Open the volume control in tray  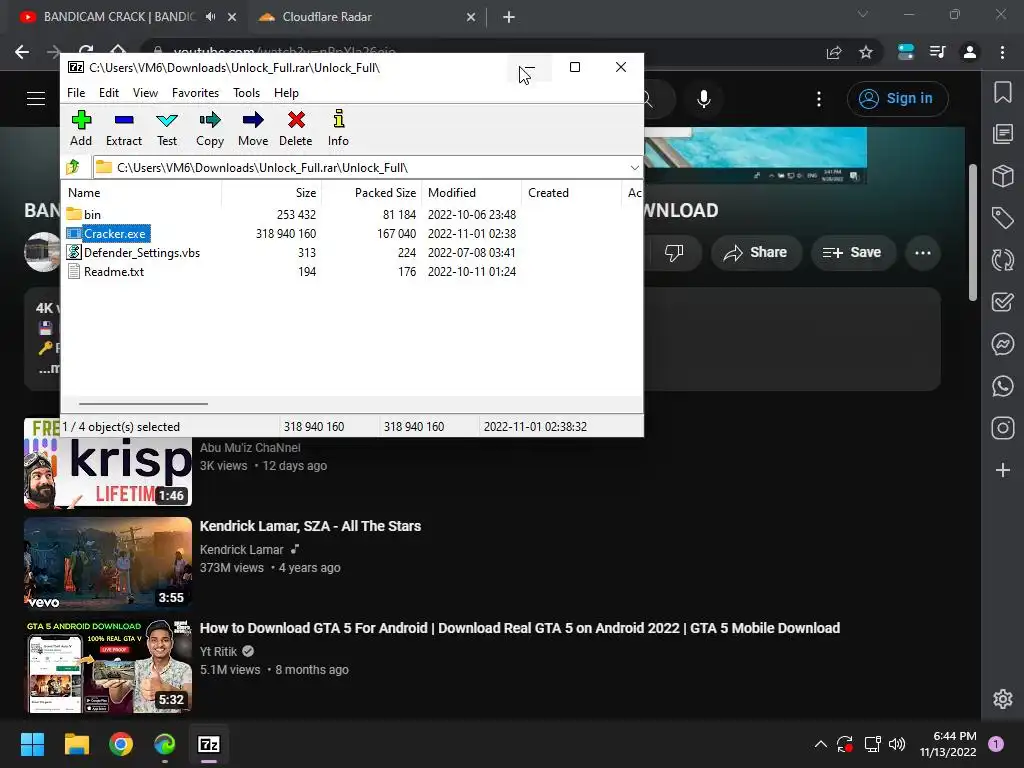coord(897,744)
